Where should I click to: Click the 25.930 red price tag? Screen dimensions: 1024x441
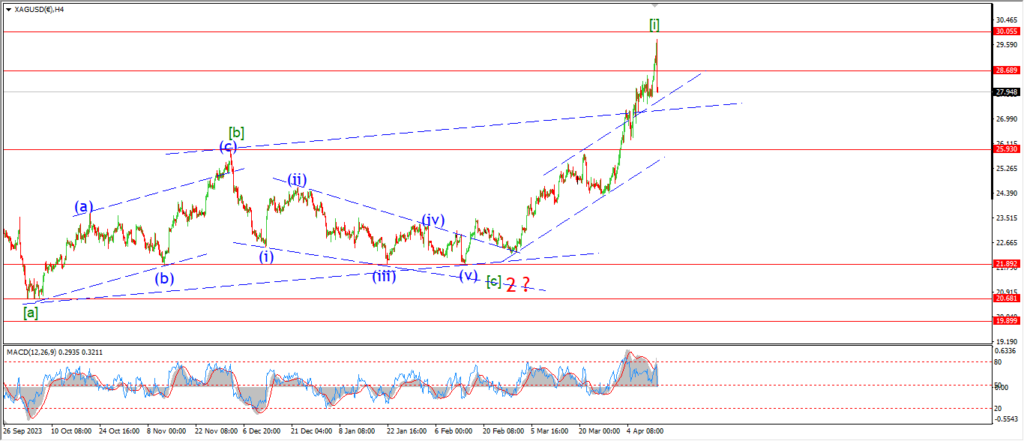click(x=1006, y=149)
